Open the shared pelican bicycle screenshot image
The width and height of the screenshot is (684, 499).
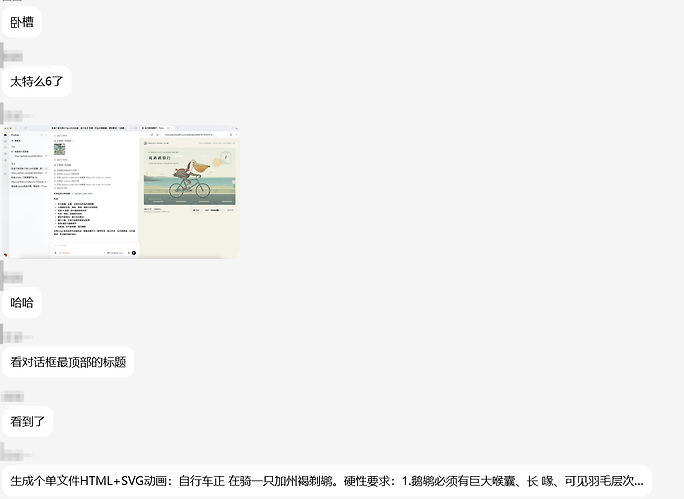coord(121,192)
